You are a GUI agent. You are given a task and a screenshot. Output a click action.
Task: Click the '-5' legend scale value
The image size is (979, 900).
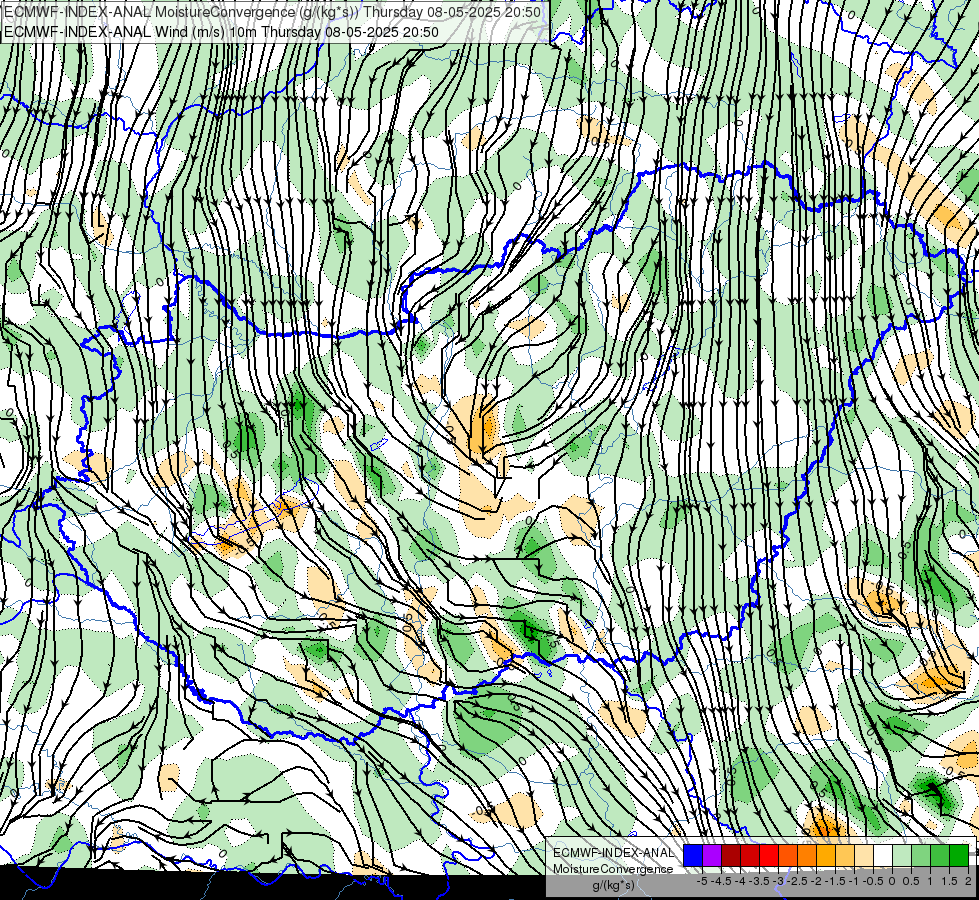pos(702,881)
